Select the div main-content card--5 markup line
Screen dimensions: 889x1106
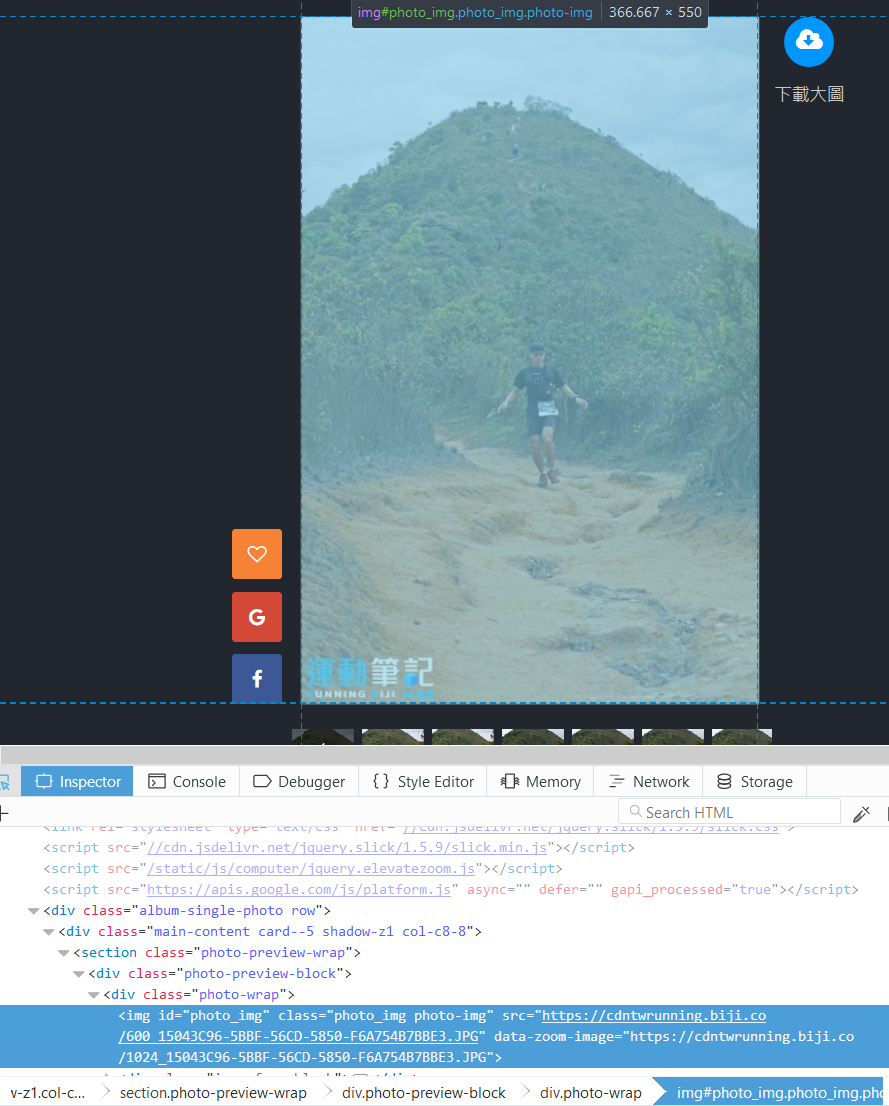[x=270, y=932]
